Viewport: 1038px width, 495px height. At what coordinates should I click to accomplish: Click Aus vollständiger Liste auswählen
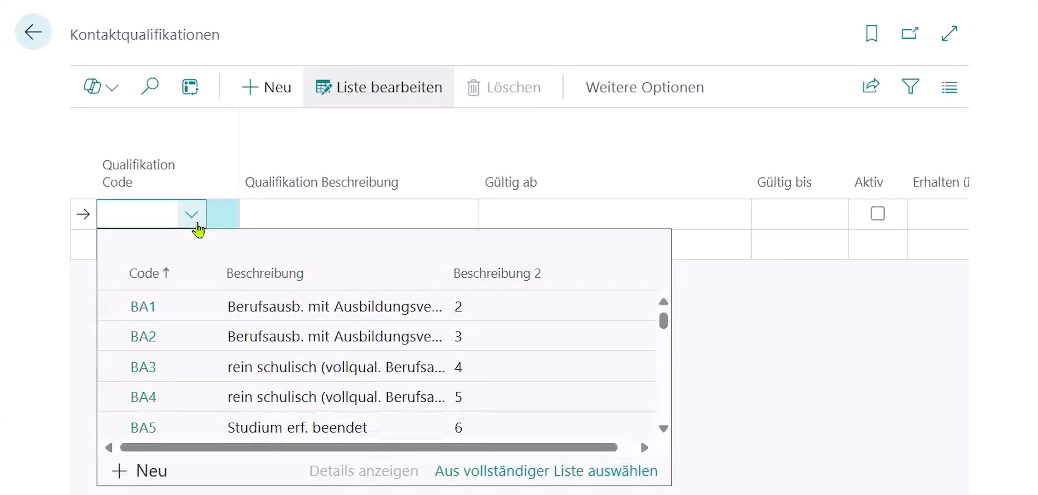click(x=546, y=471)
